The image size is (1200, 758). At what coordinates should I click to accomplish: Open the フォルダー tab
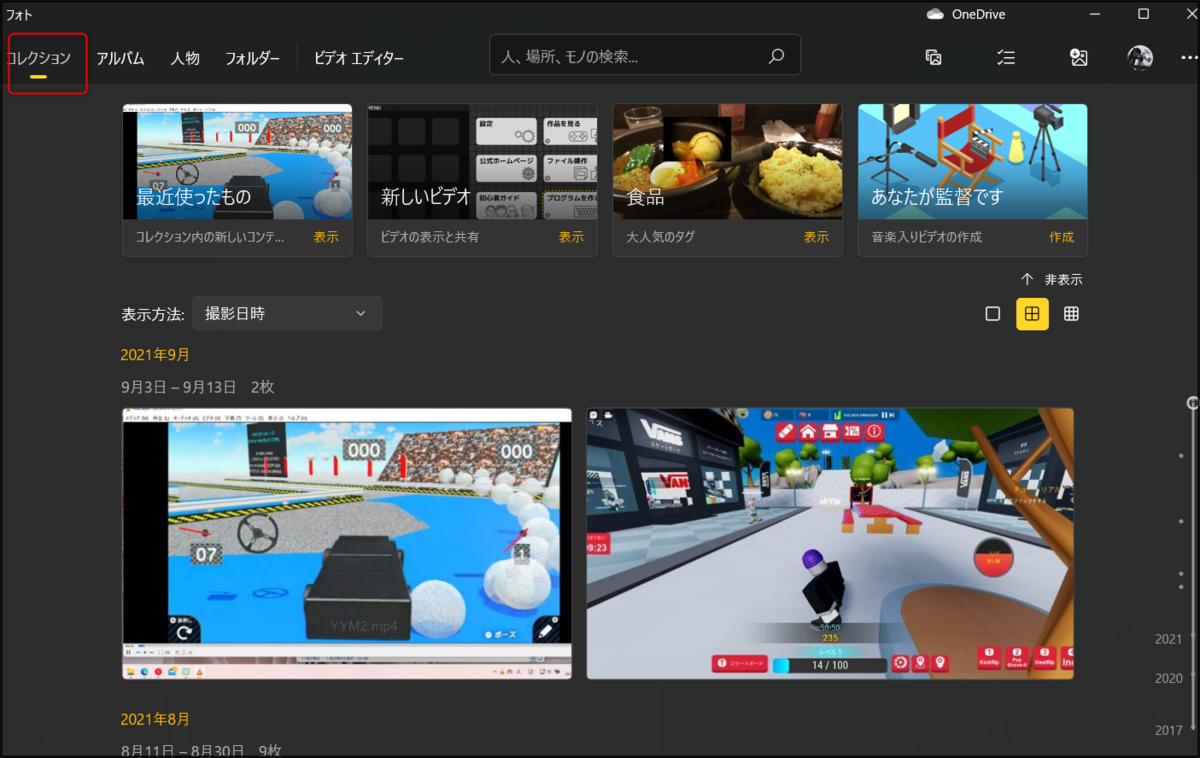tap(252, 59)
